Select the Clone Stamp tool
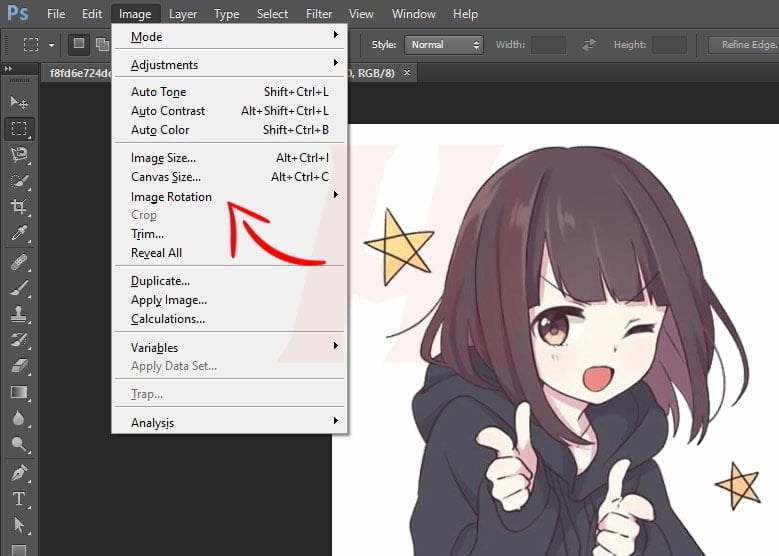779x556 pixels. (19, 314)
